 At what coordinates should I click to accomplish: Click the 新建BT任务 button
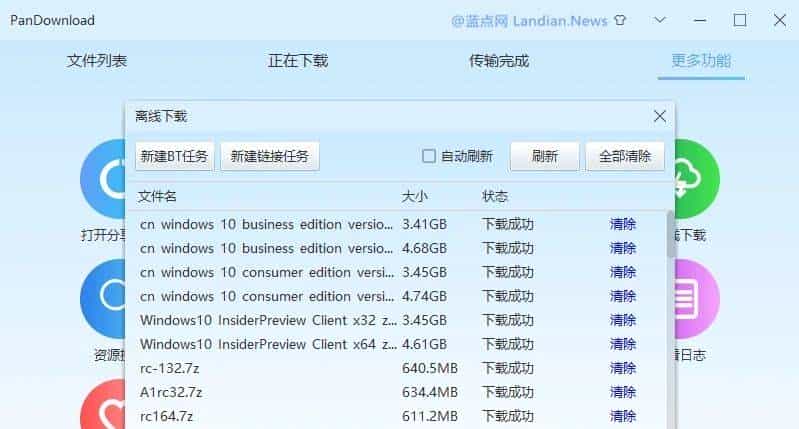[174, 156]
